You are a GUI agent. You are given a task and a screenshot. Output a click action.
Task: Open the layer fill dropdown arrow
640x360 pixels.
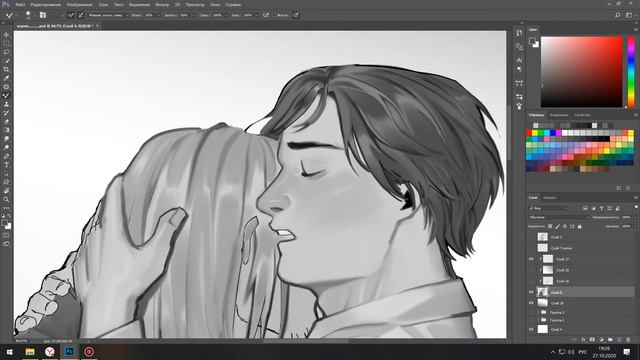[635, 226]
